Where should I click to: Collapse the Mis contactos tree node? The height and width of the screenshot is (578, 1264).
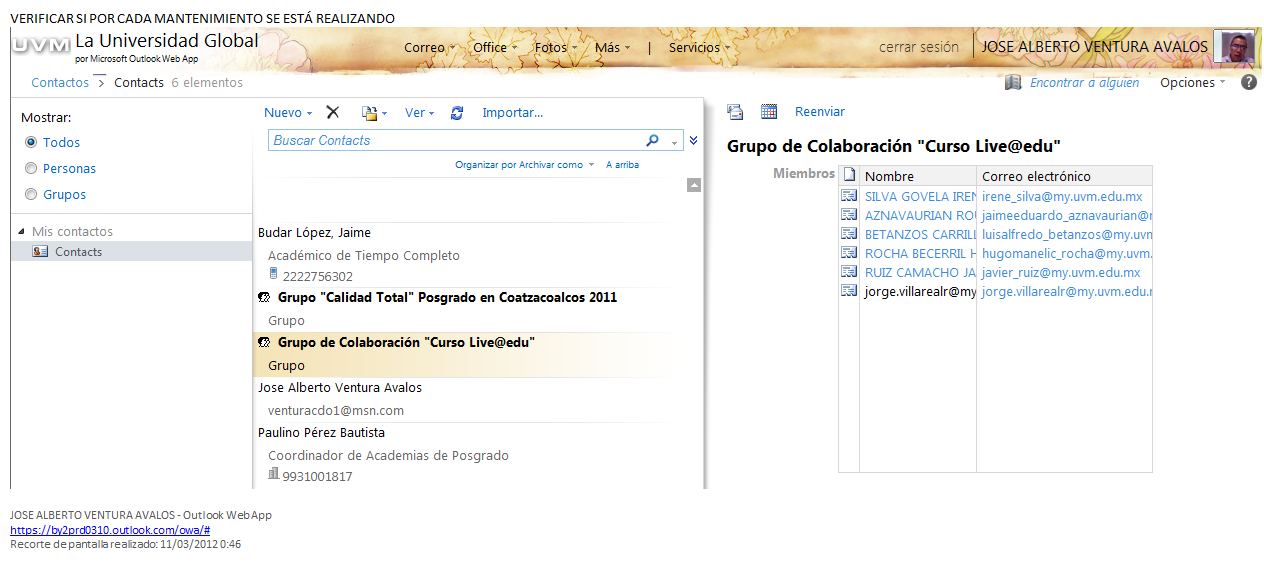coord(22,232)
